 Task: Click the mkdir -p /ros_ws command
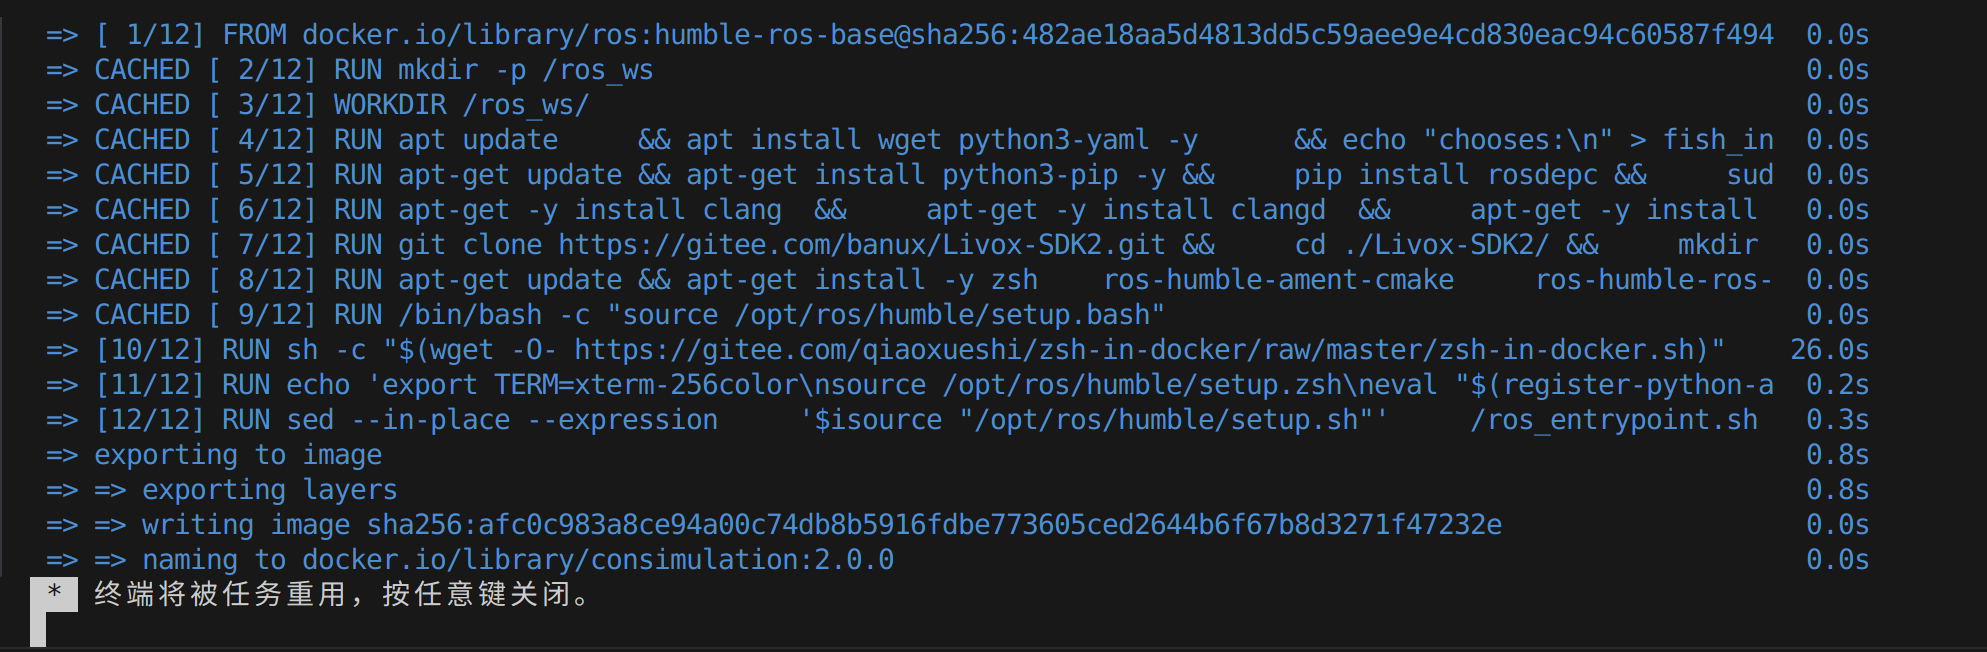(525, 70)
